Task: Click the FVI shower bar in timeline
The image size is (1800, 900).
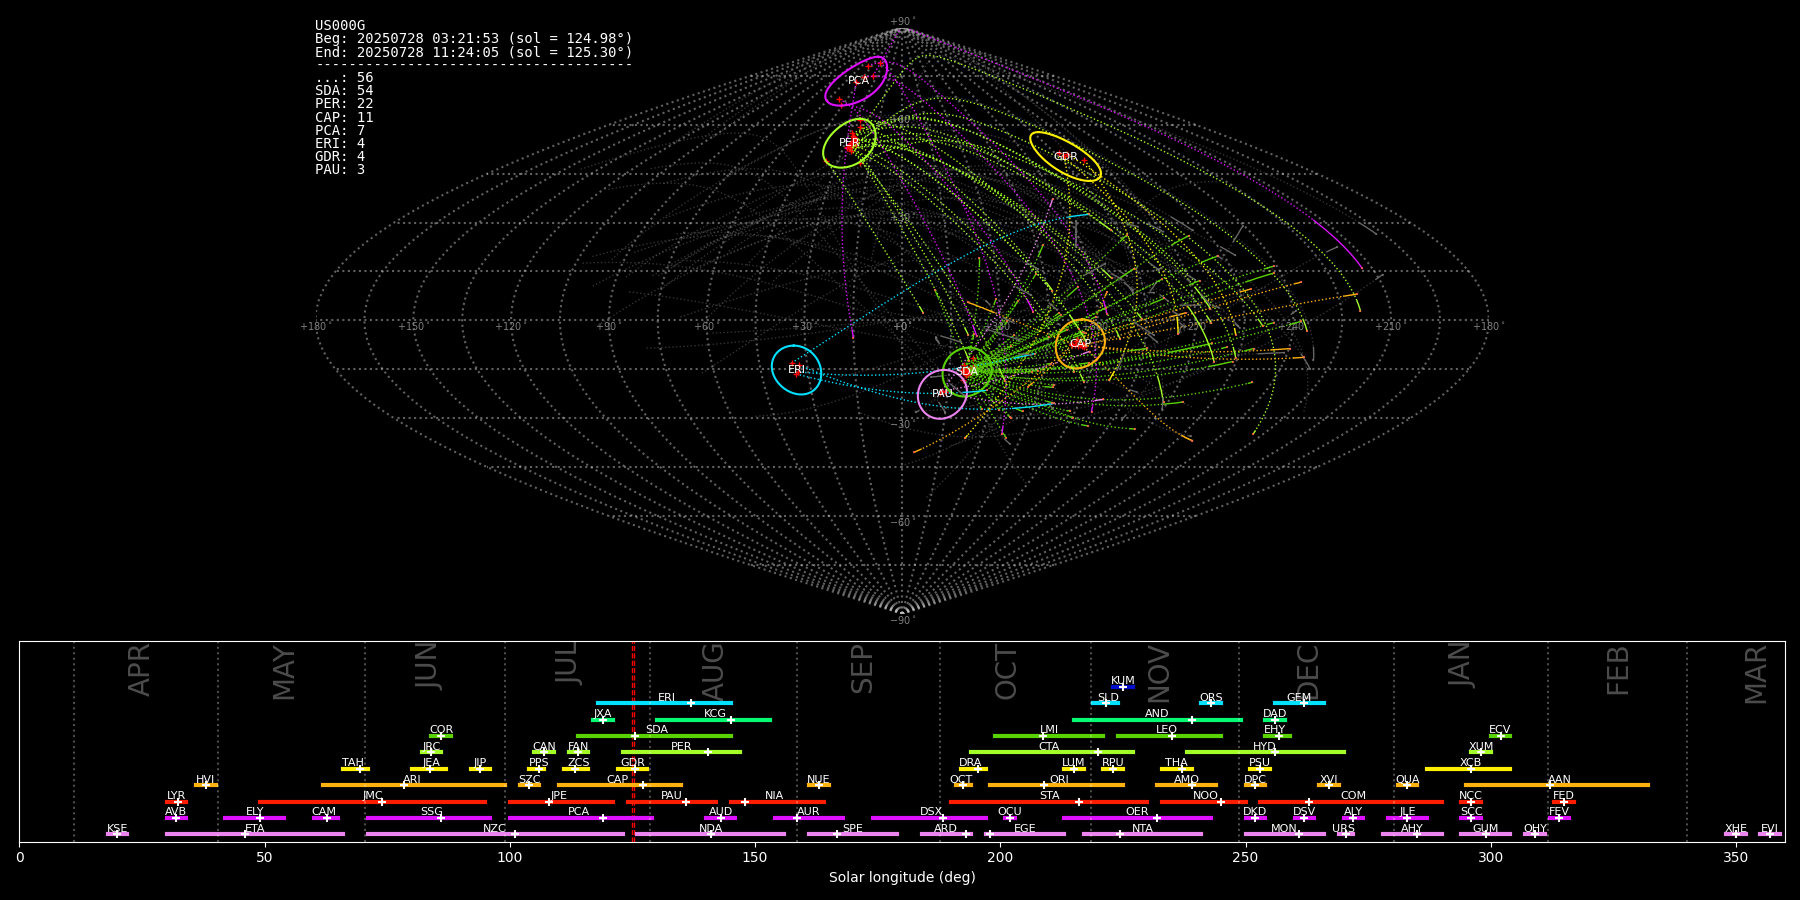Action: click(x=1770, y=834)
